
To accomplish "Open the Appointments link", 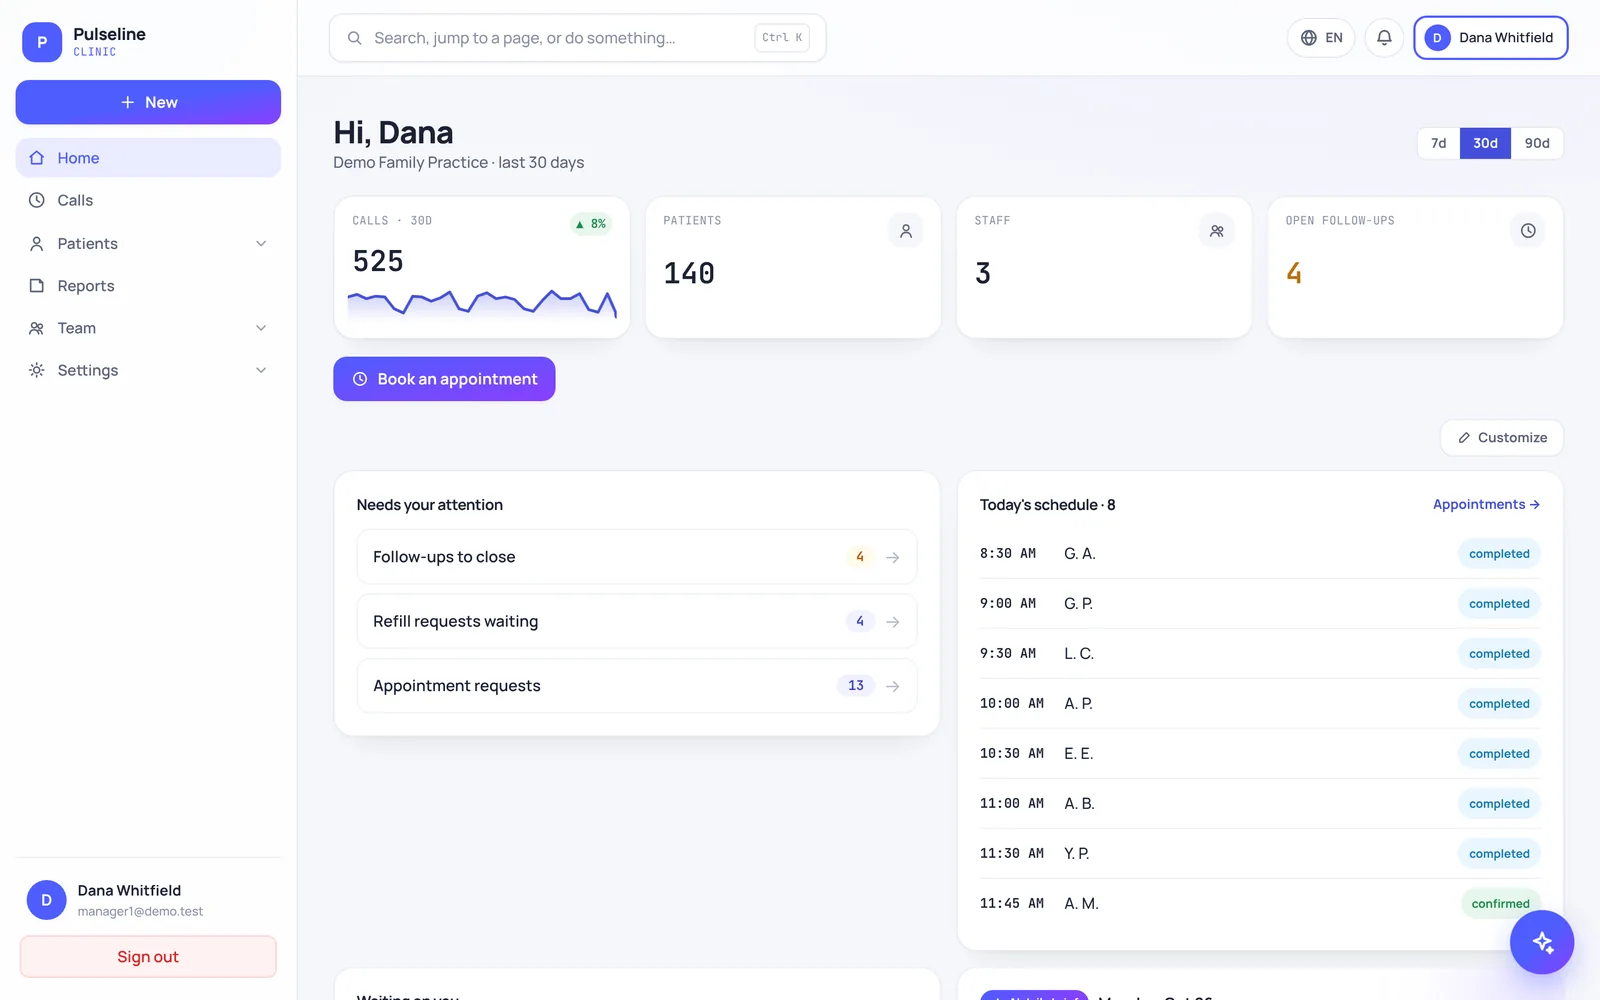I will (x=1486, y=504).
